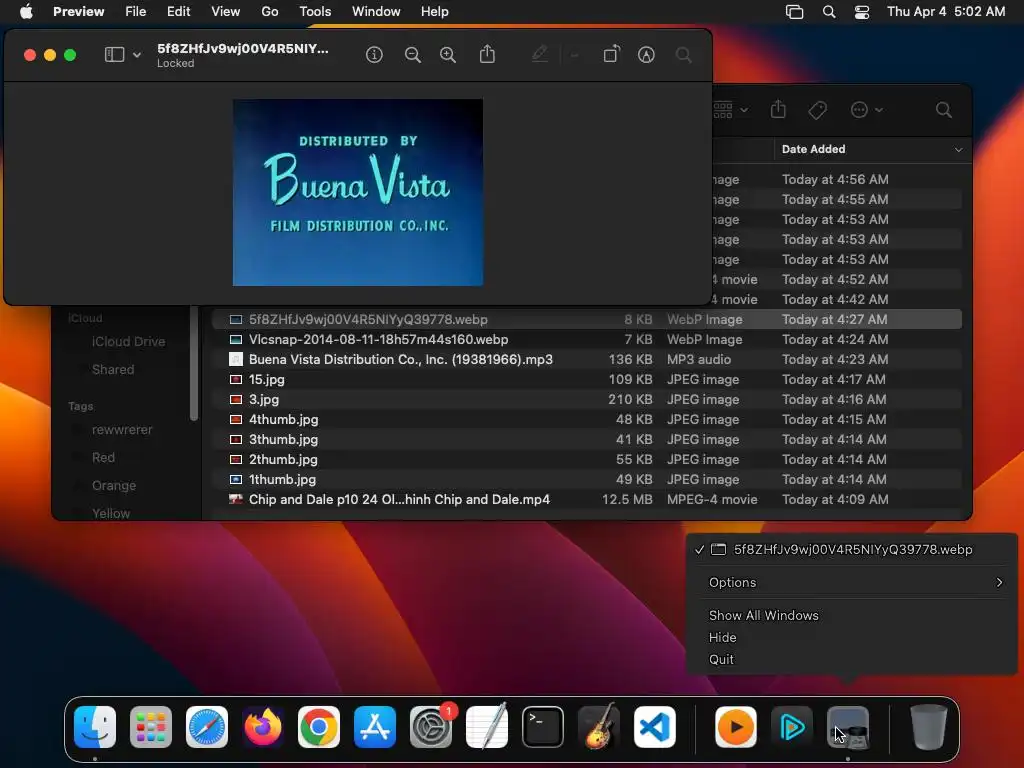Click the Buena Vista image in Preview

click(x=358, y=193)
